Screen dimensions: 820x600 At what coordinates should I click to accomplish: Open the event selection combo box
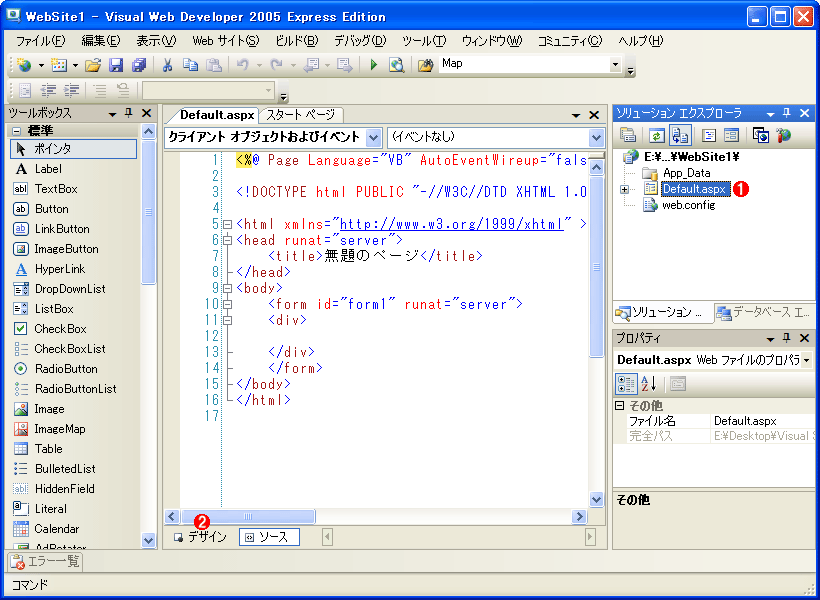595,137
